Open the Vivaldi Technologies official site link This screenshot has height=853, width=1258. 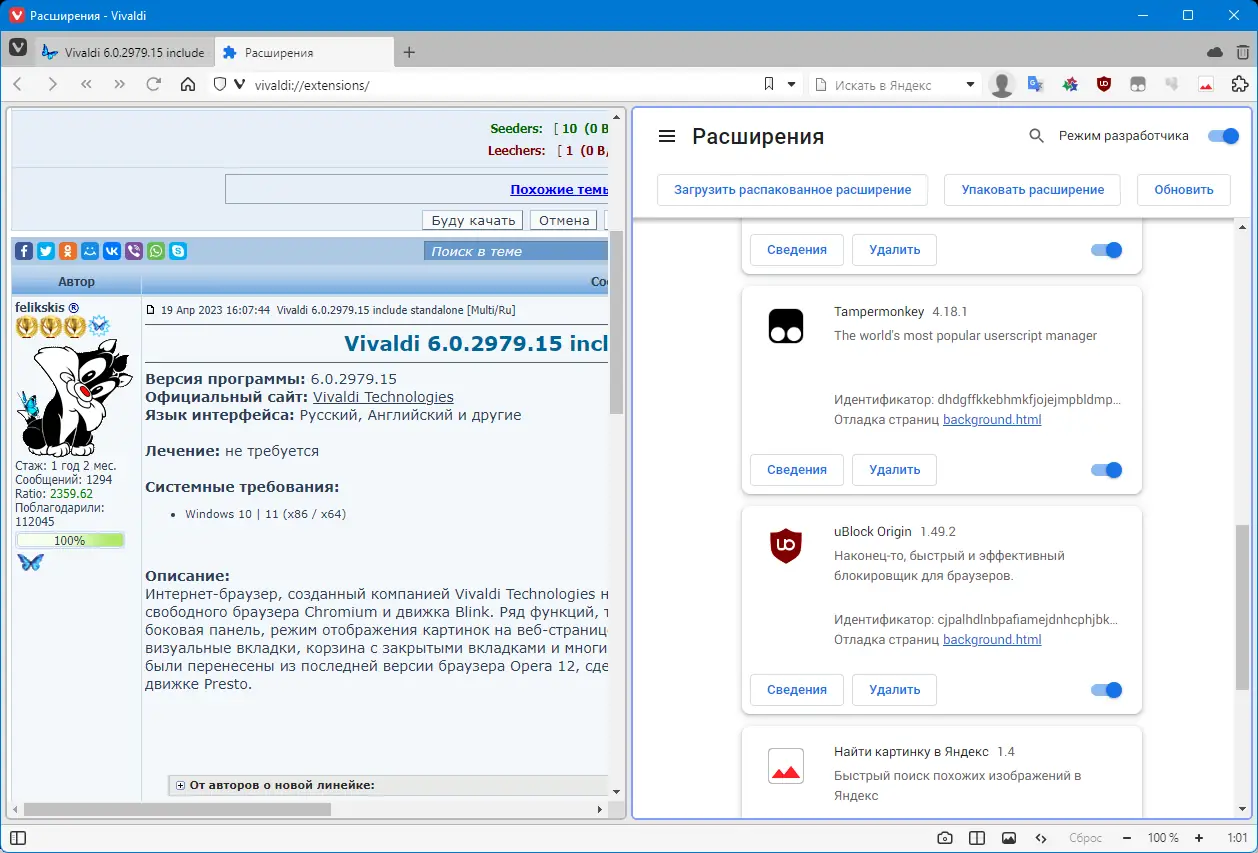pyautogui.click(x=383, y=397)
